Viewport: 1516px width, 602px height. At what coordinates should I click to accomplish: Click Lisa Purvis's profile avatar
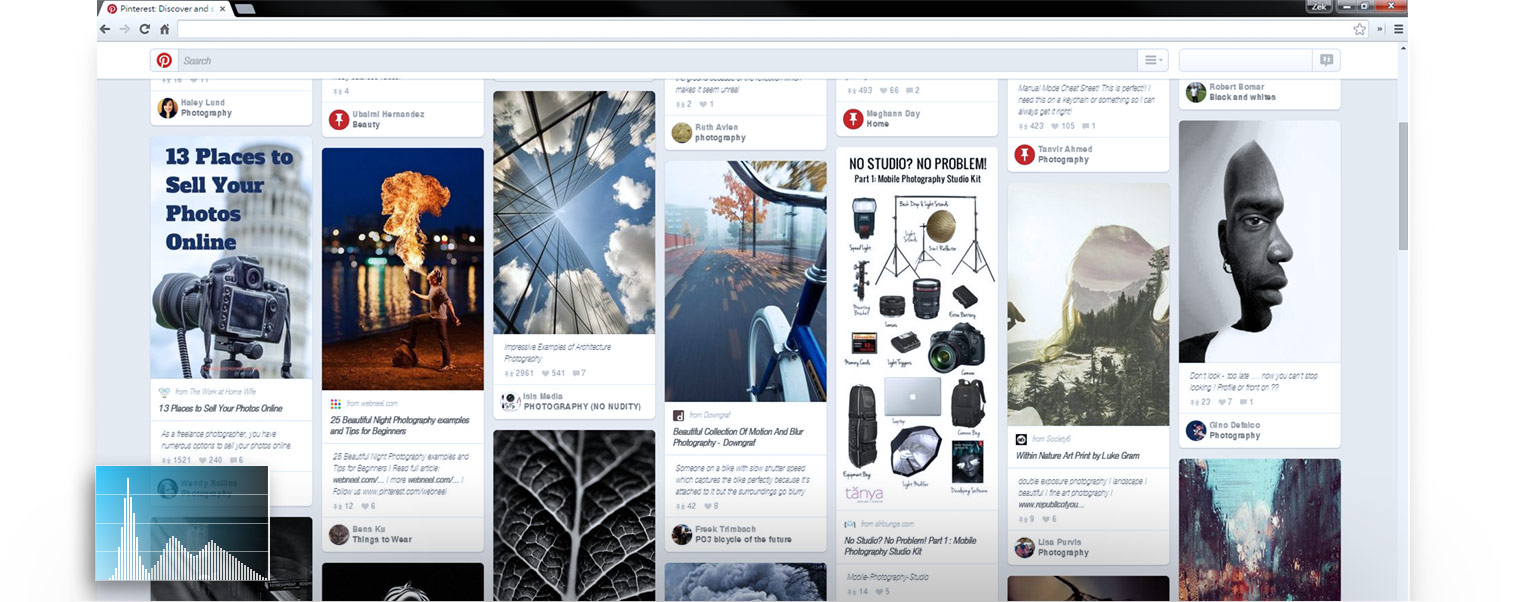point(1024,547)
